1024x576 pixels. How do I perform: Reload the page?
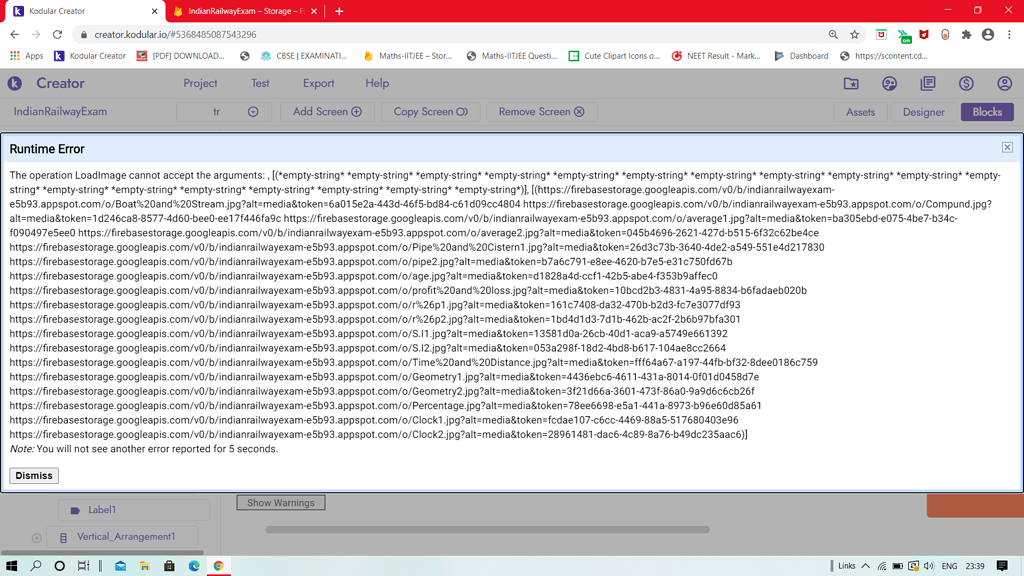57,34
